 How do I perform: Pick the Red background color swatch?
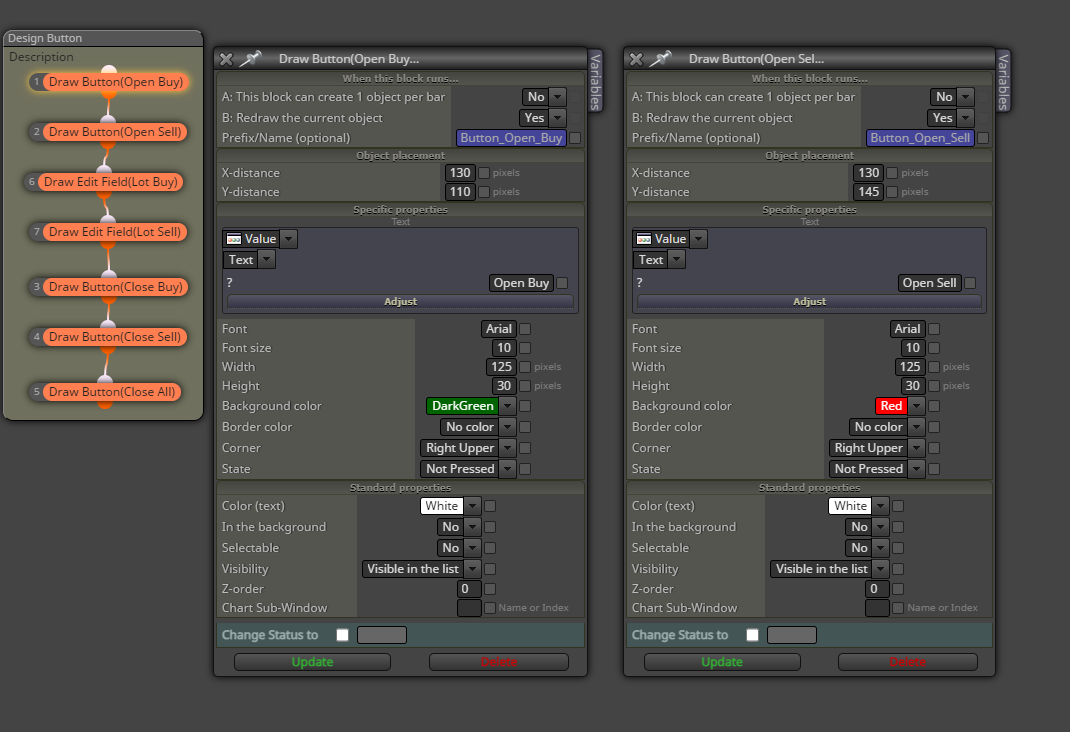pos(891,406)
